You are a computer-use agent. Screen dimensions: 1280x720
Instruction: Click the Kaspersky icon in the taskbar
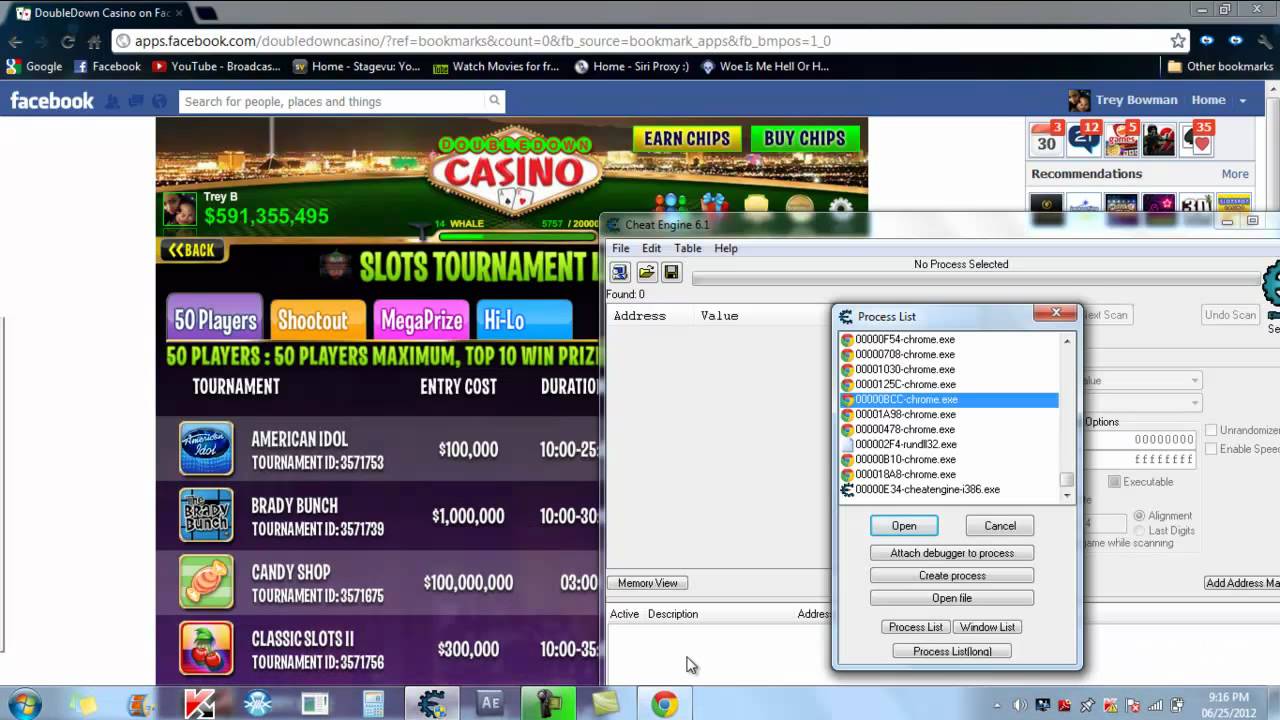click(x=199, y=704)
